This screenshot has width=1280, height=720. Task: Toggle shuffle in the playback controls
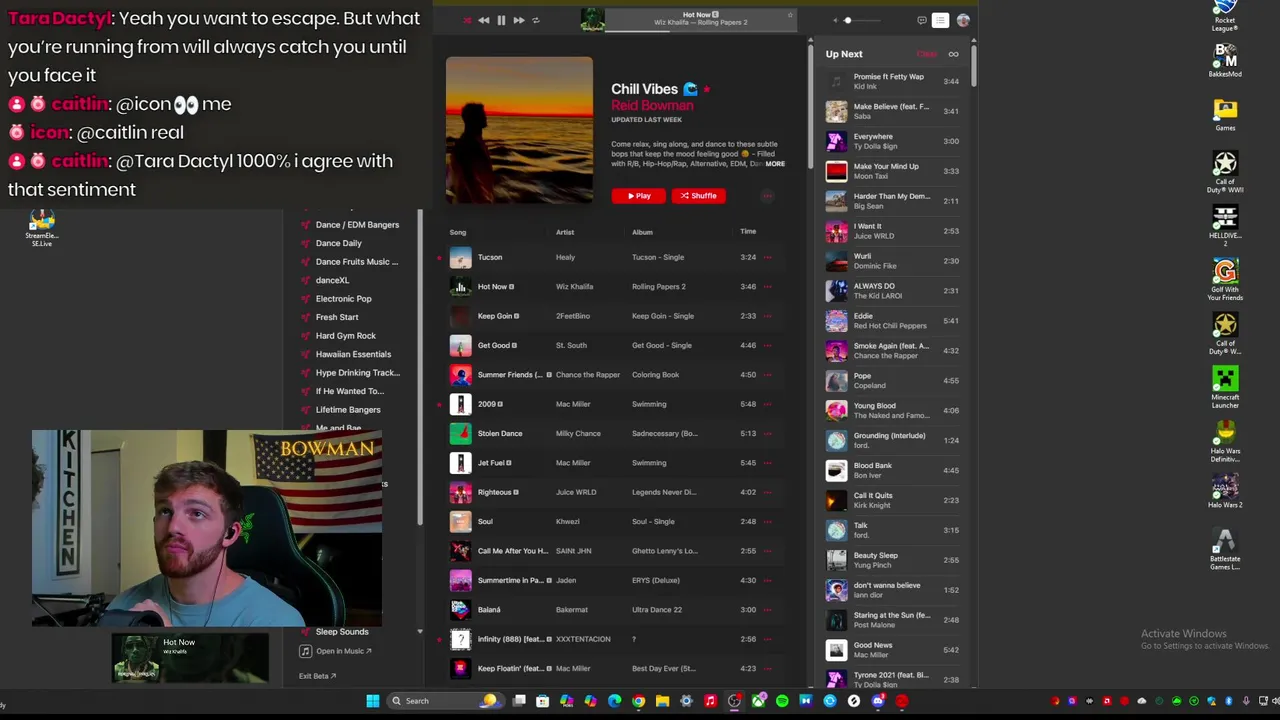pos(467,20)
